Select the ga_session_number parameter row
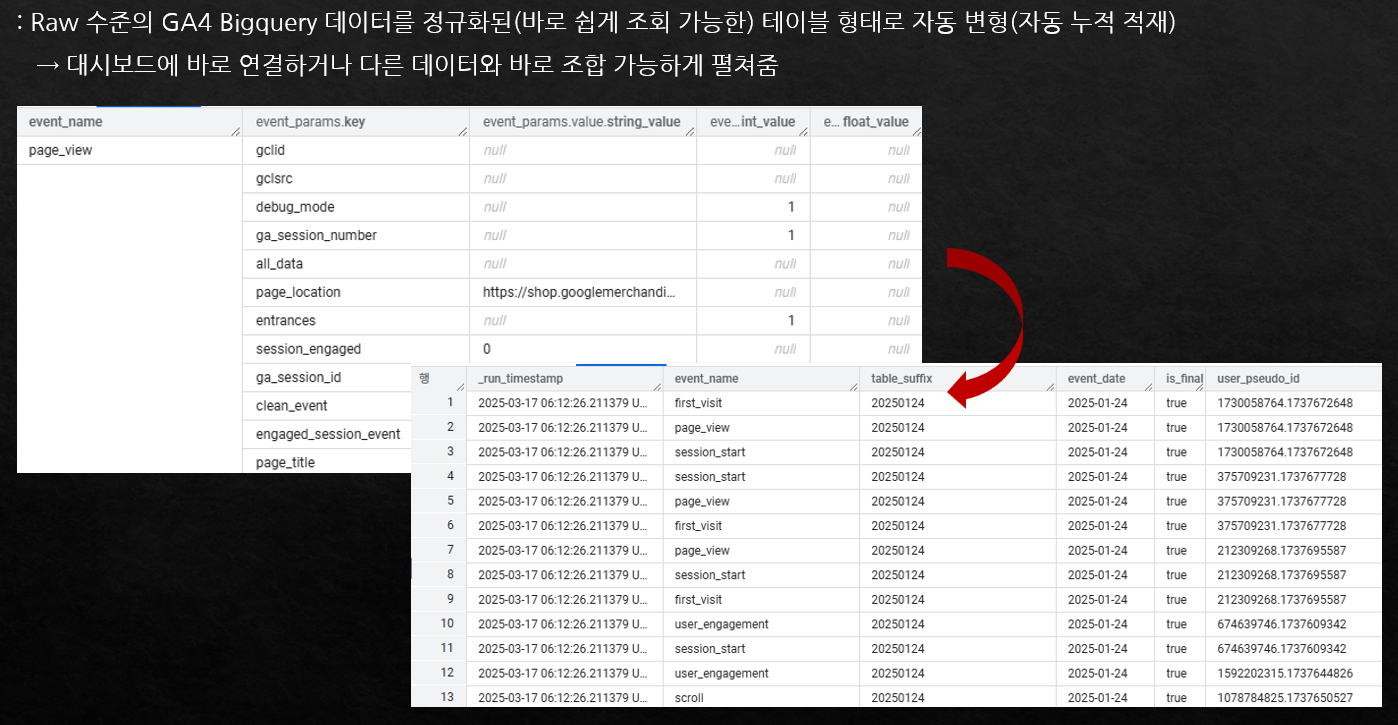This screenshot has height=725, width=1398. (x=305, y=234)
